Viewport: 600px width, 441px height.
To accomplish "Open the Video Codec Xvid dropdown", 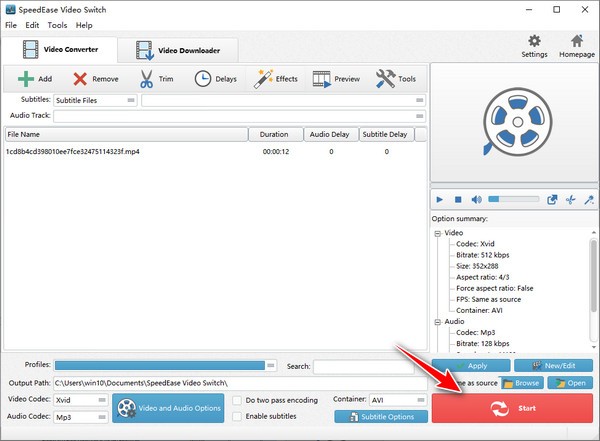I will 77,400.
